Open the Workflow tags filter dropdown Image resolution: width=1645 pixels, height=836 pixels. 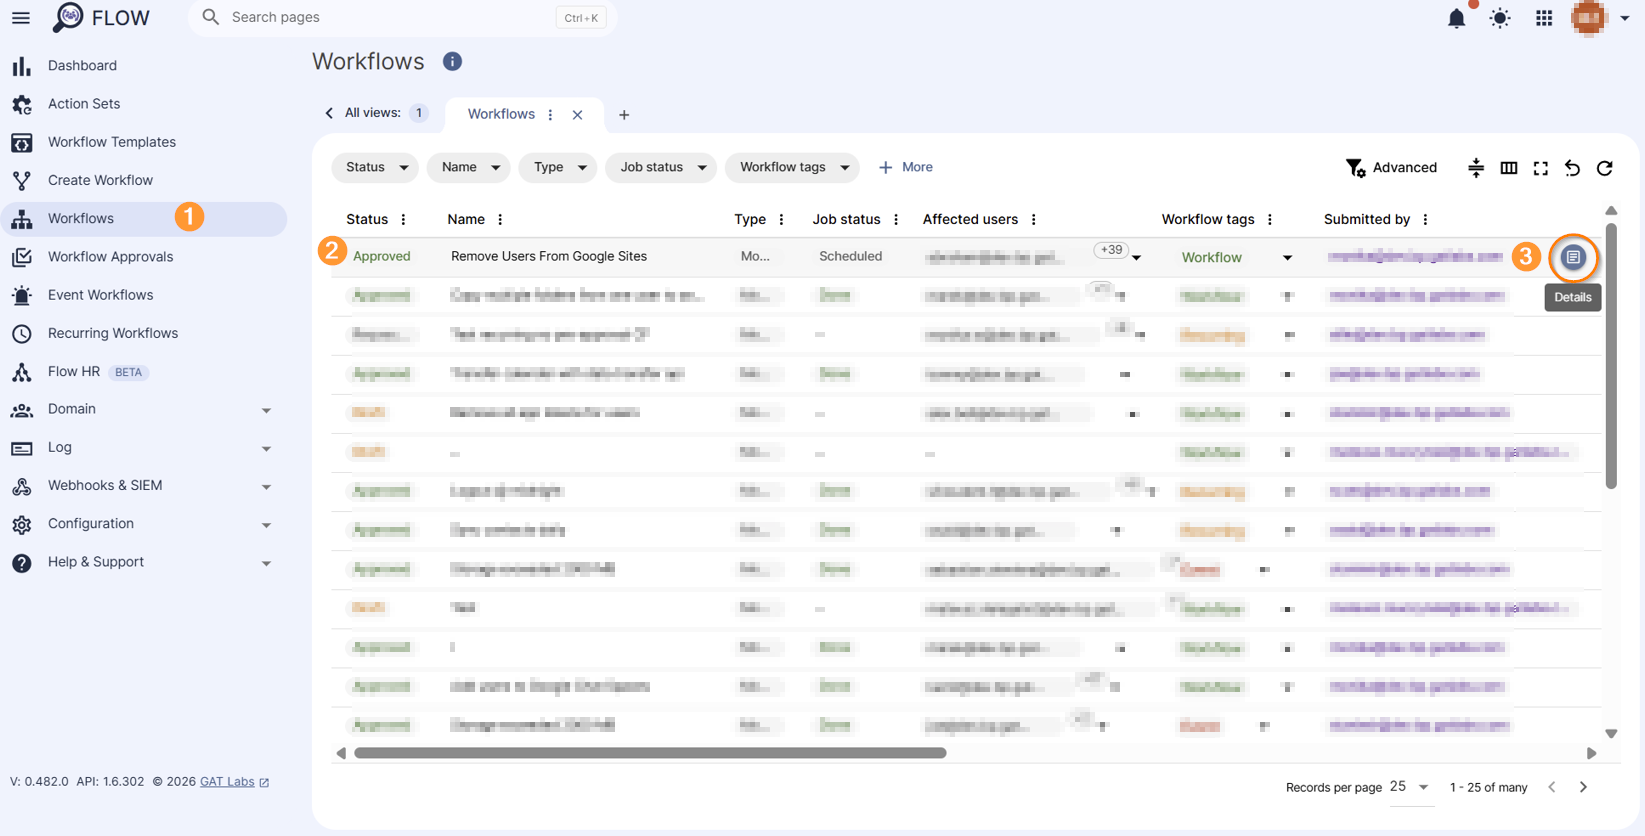[x=793, y=167]
